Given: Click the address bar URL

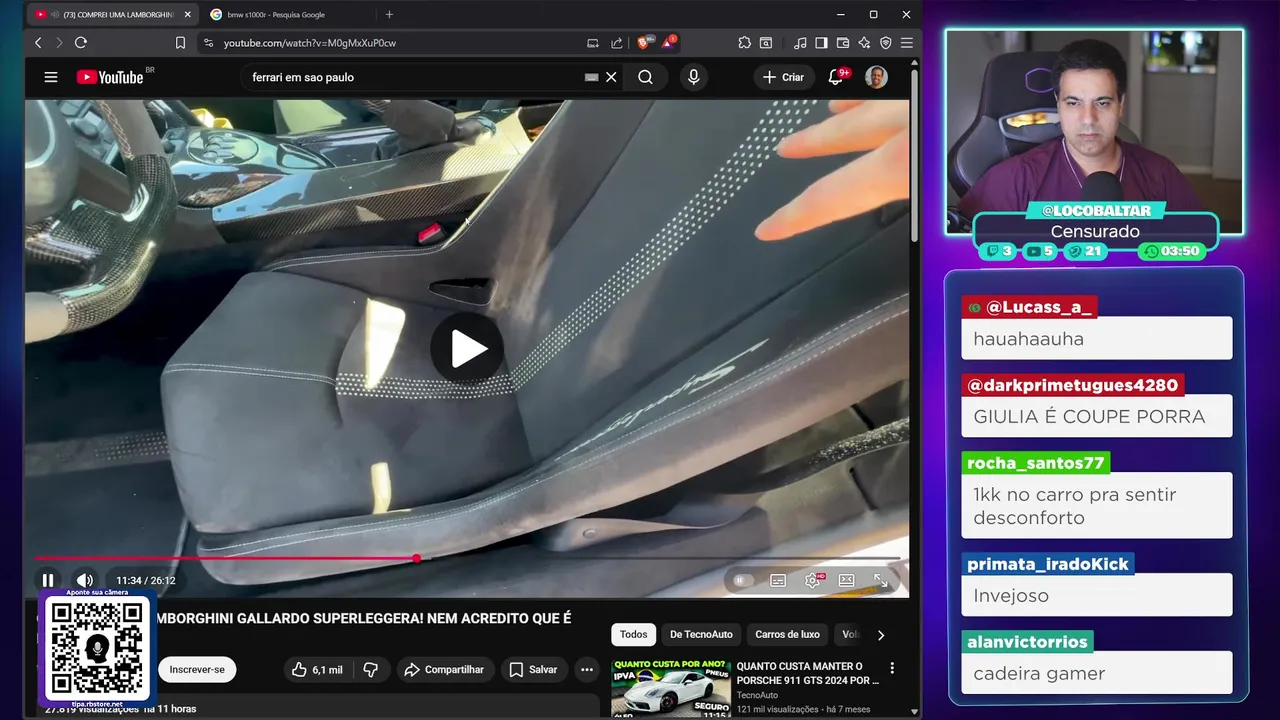Looking at the screenshot, I should pos(310,43).
